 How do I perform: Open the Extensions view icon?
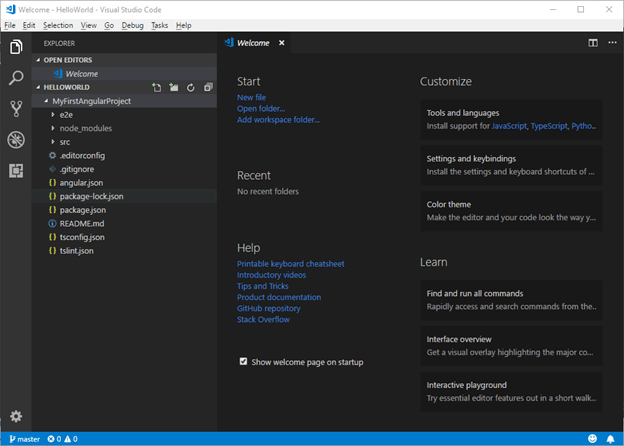[x=16, y=171]
